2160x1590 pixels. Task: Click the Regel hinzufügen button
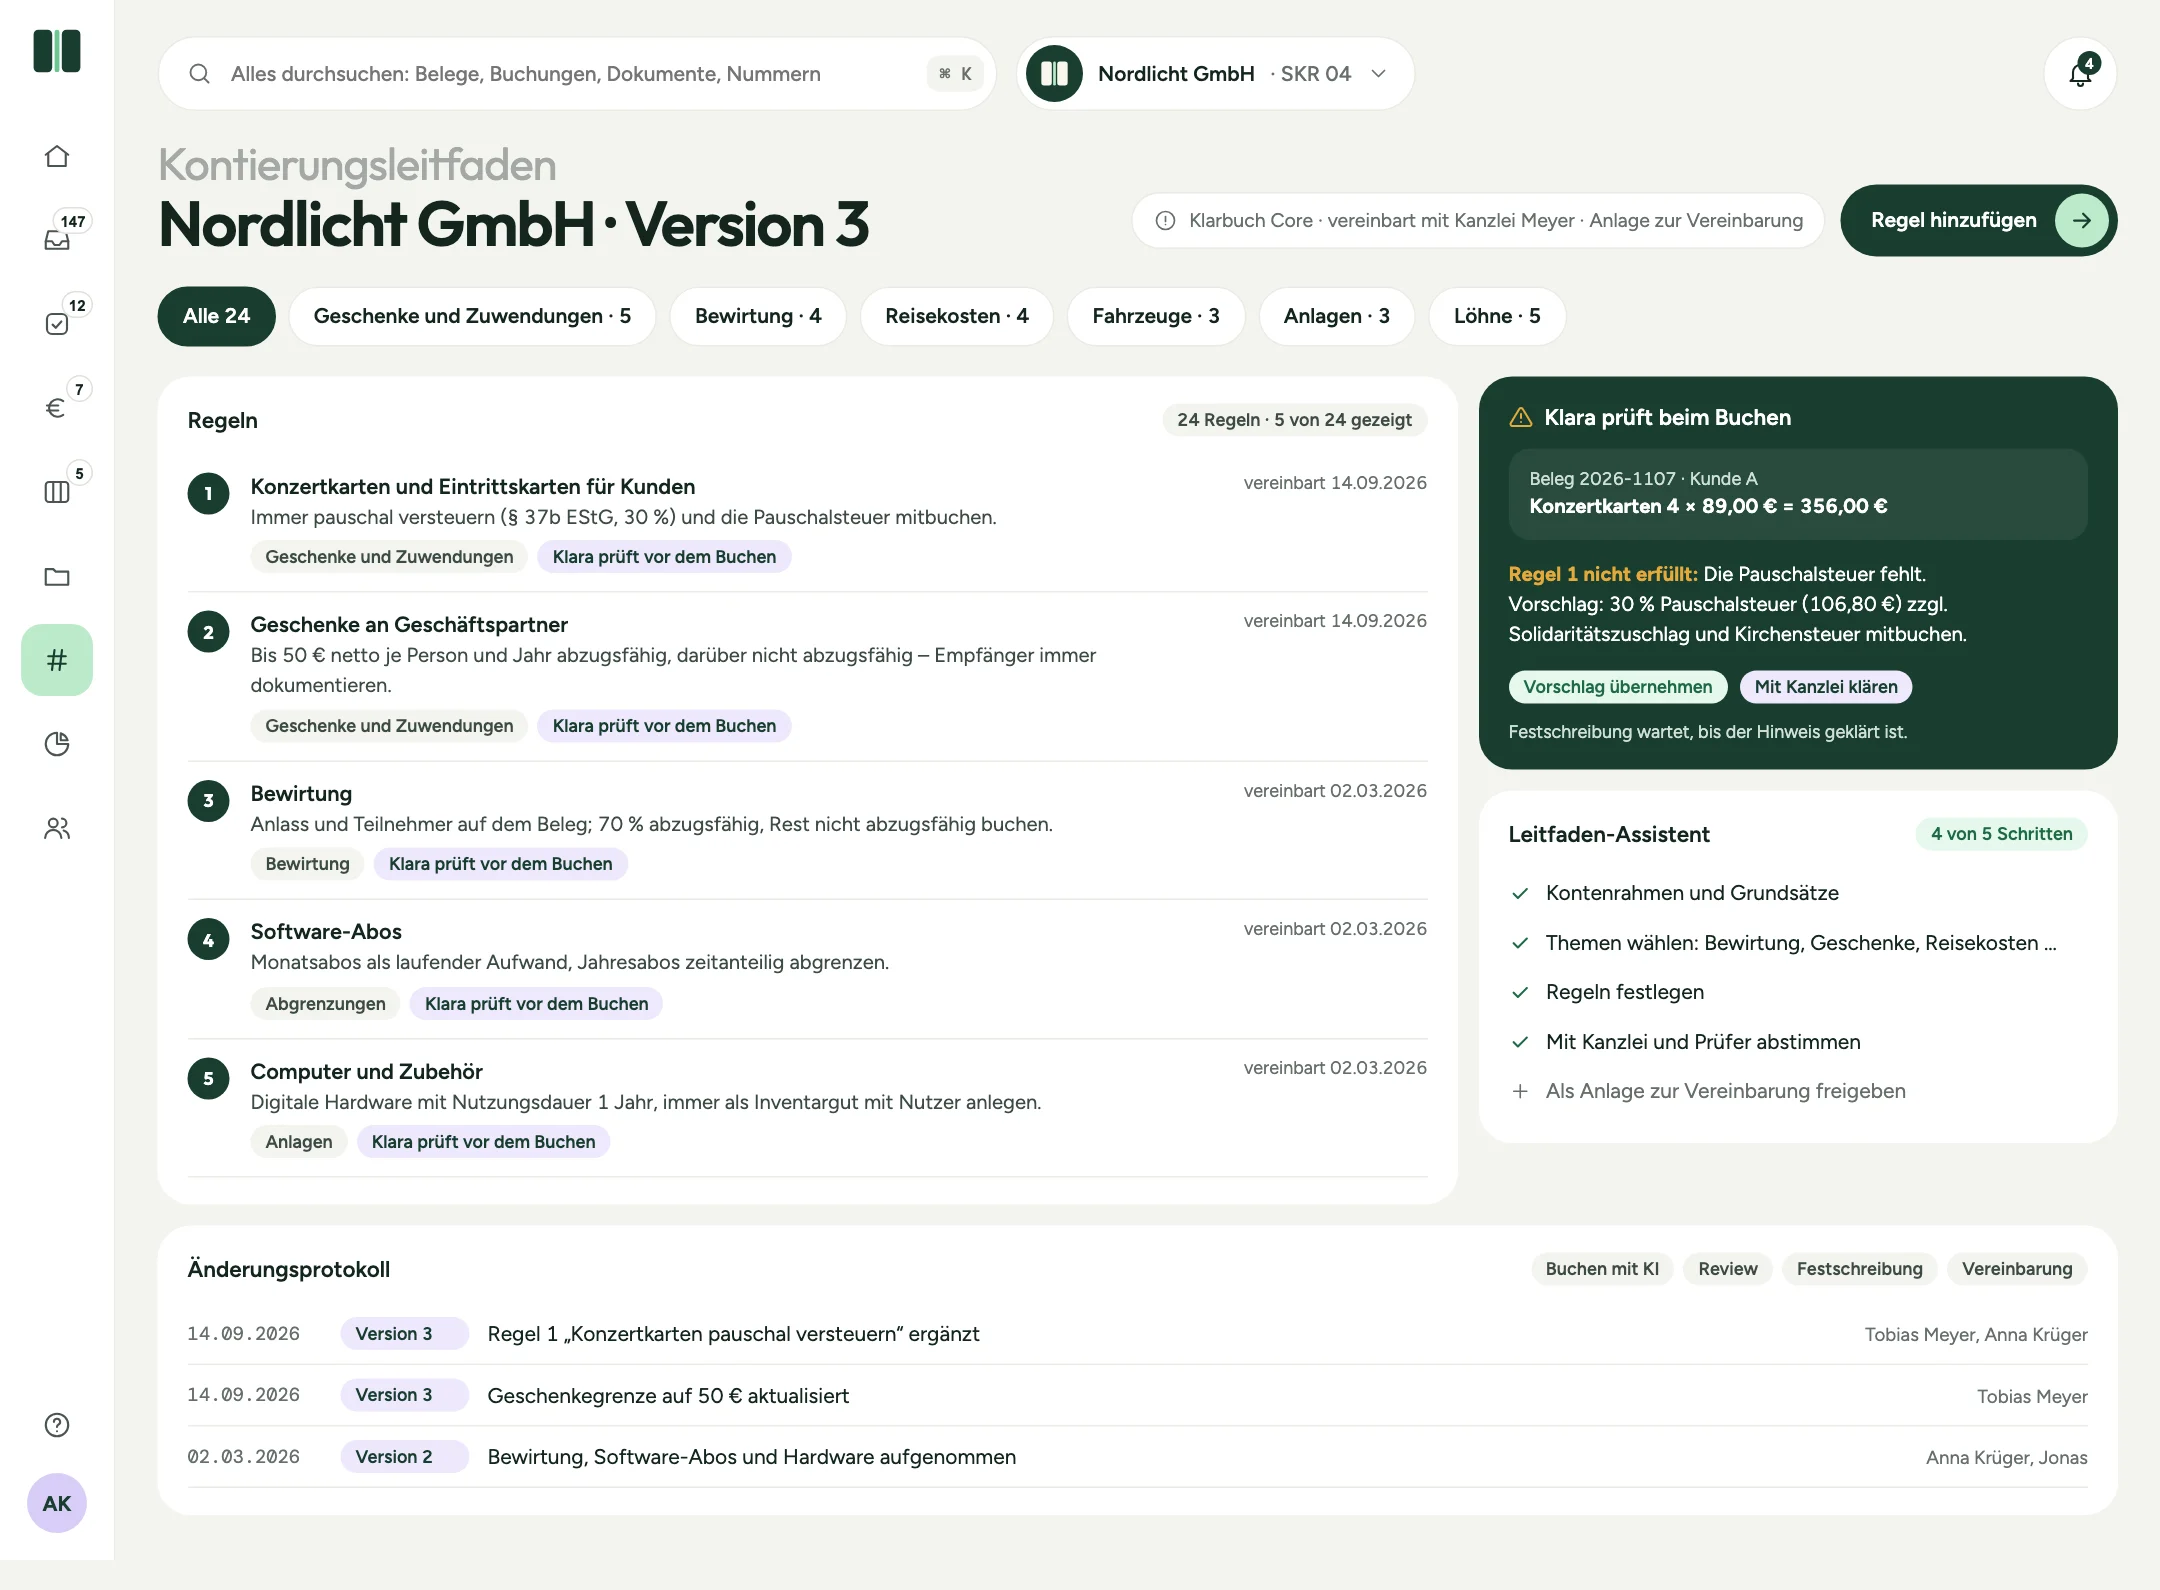pyautogui.click(x=1979, y=220)
